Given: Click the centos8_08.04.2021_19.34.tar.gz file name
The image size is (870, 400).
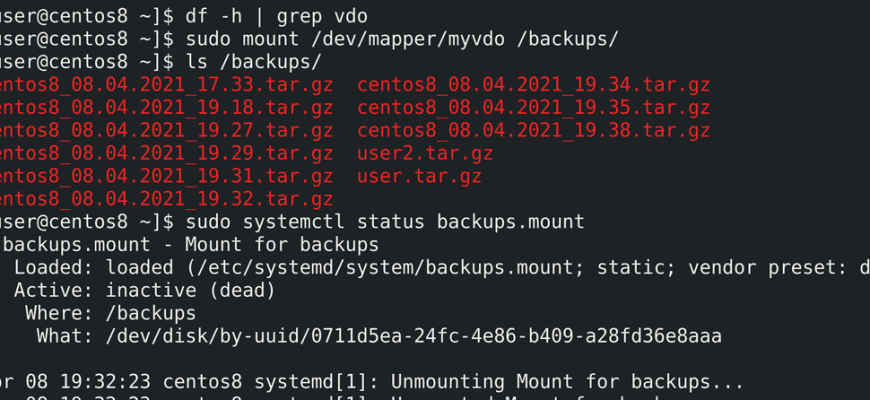Looking at the screenshot, I should click(533, 84).
